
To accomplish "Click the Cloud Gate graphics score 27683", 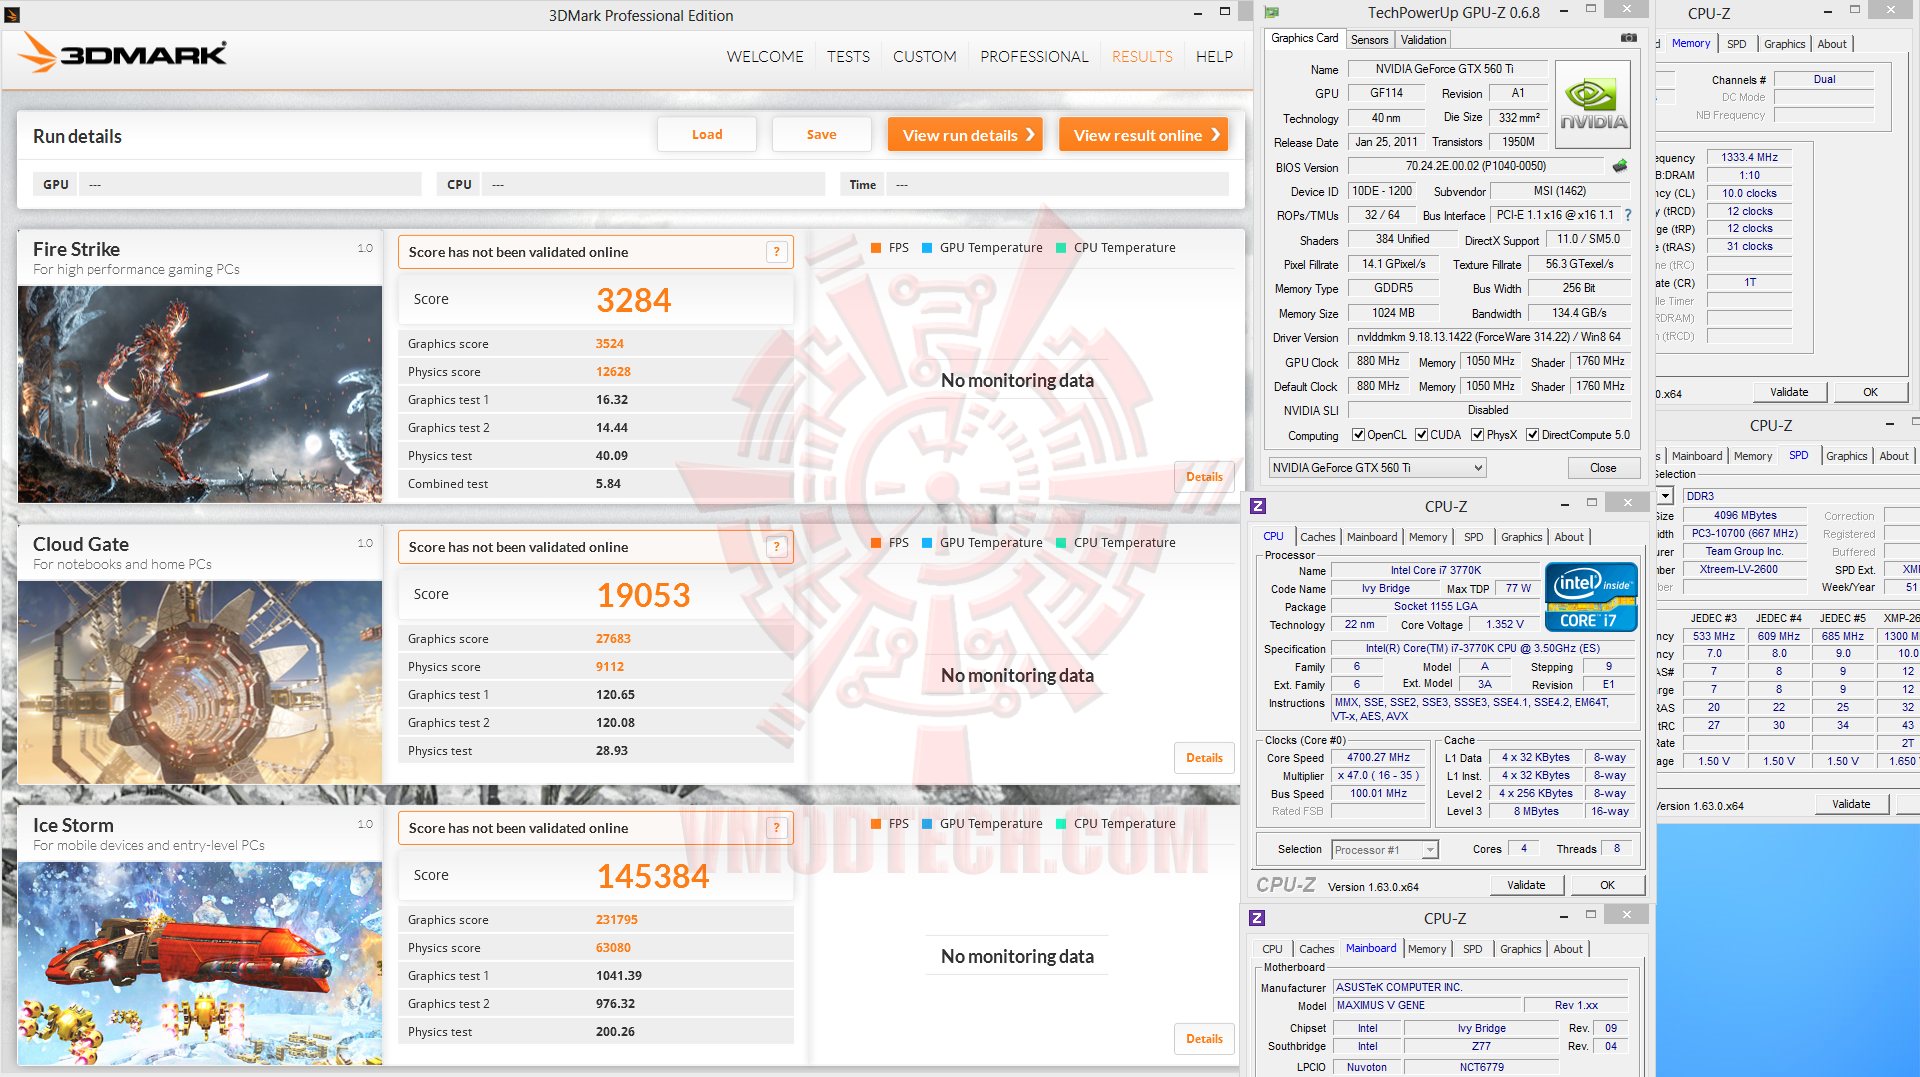I will click(x=613, y=639).
